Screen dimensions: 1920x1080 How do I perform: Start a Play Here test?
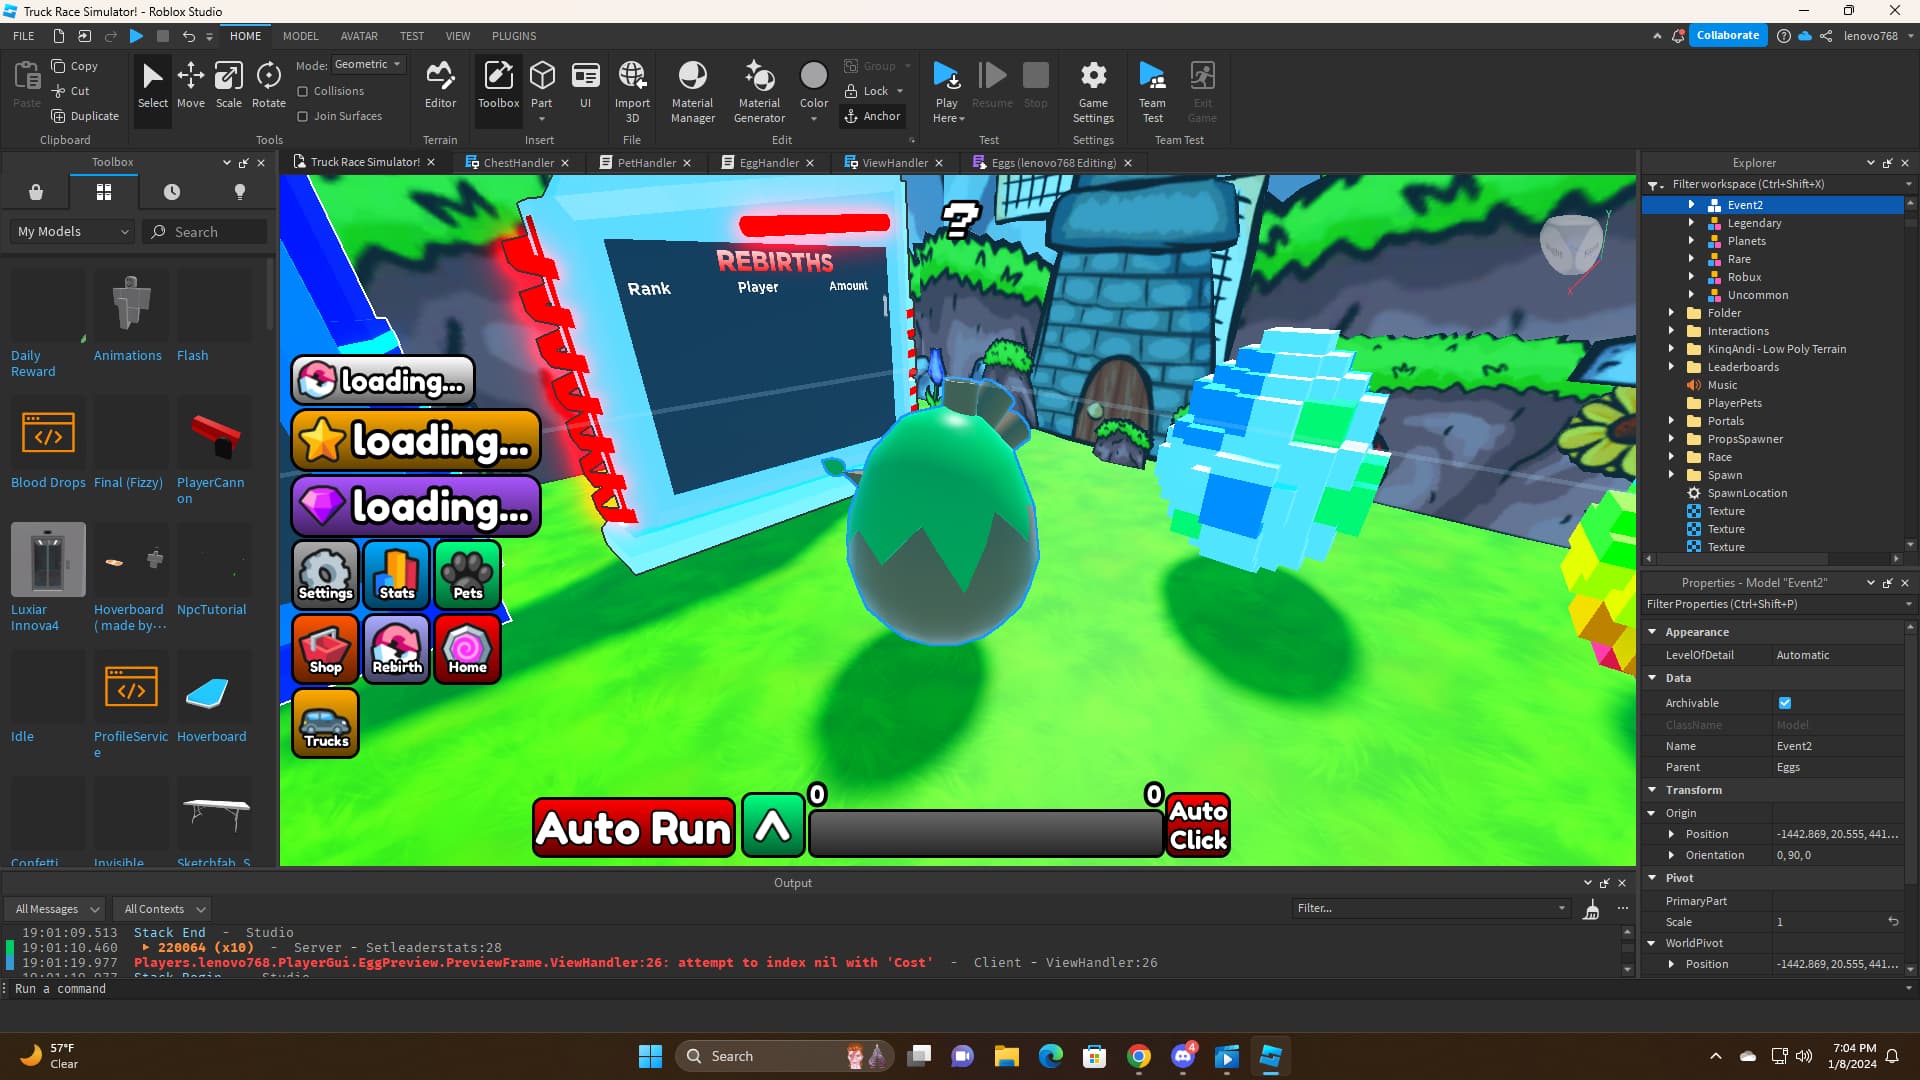pos(946,90)
